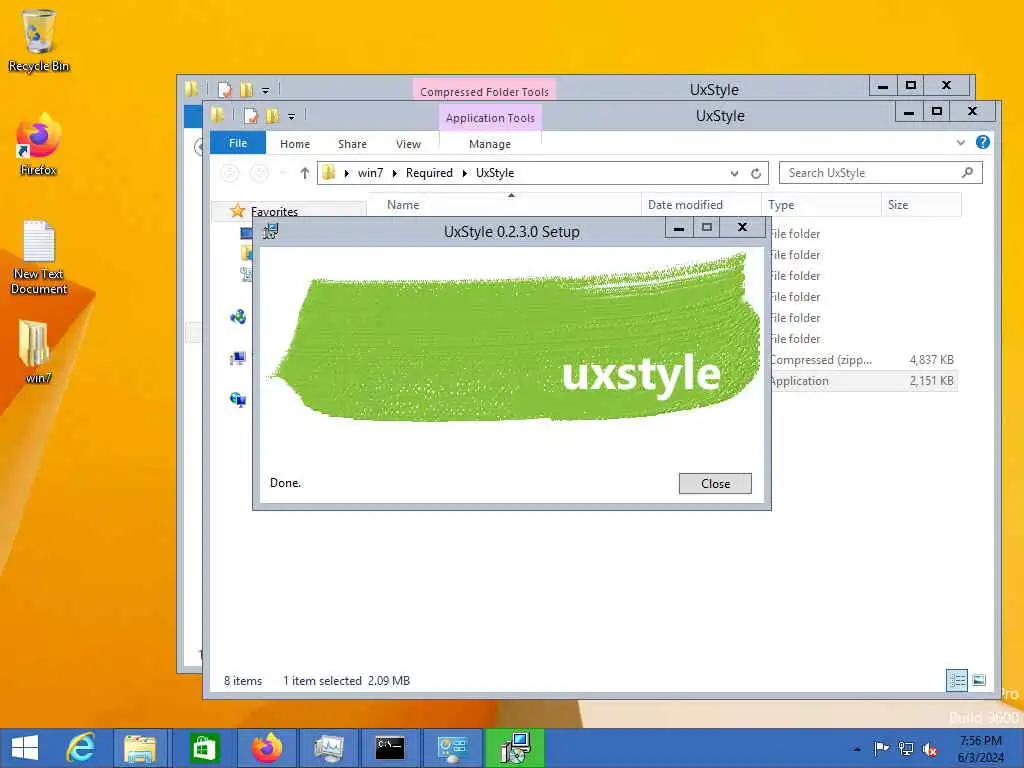The height and width of the screenshot is (768, 1024).
Task: Click the Properties quick access icon in front window
Action: click(250, 116)
